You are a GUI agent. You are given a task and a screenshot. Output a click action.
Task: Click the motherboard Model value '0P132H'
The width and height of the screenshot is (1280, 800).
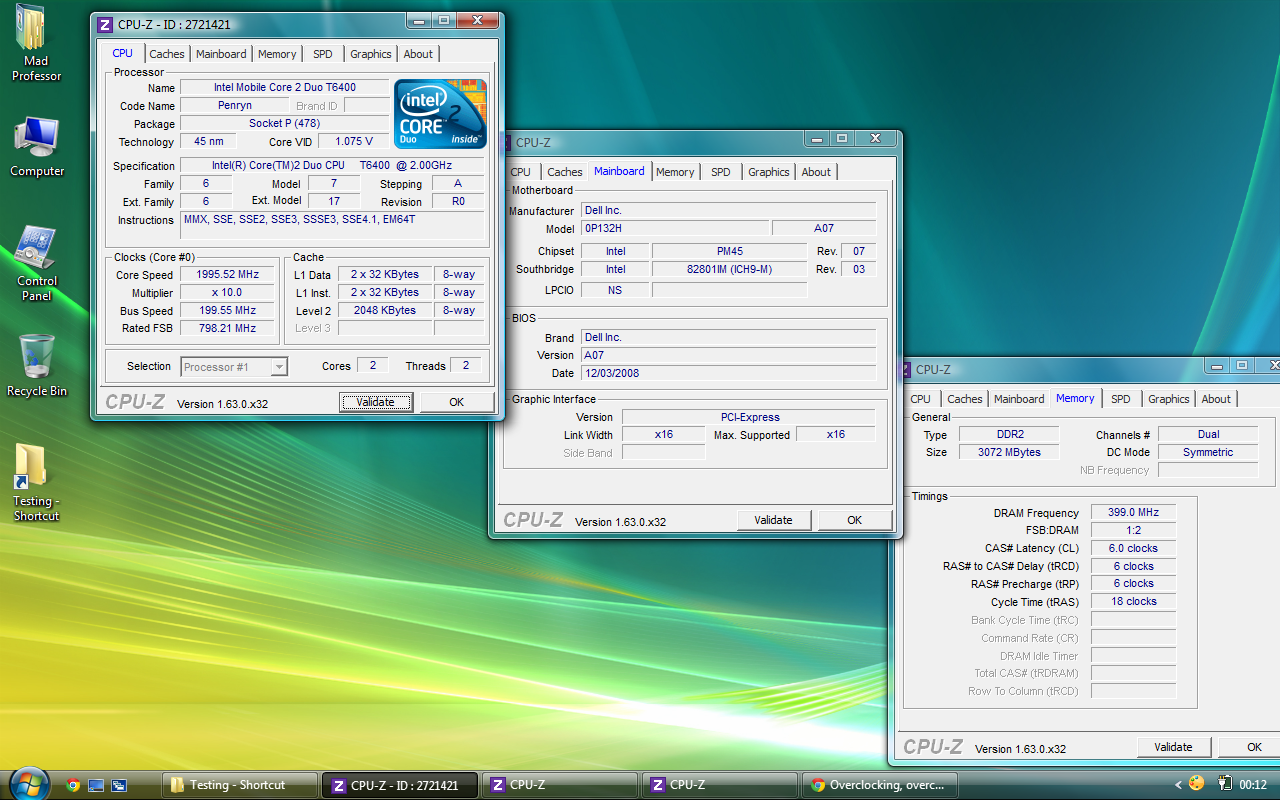675,229
